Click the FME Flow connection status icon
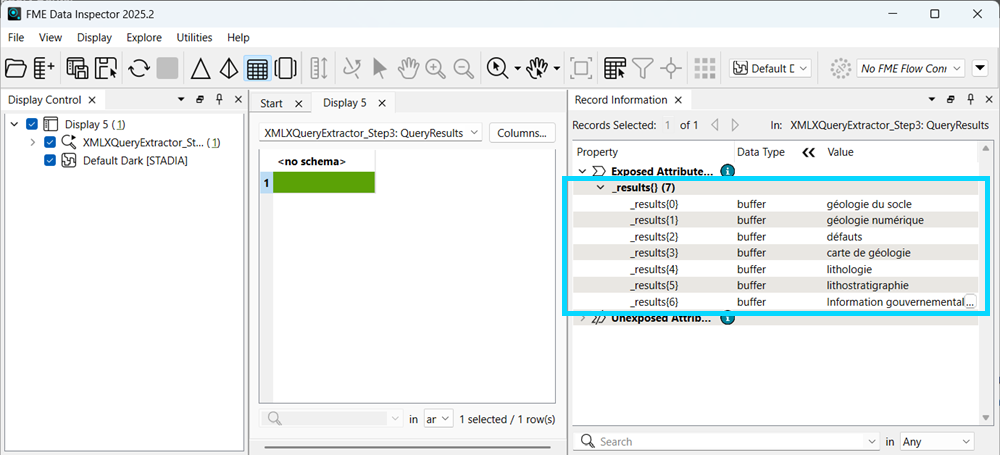 click(x=841, y=68)
